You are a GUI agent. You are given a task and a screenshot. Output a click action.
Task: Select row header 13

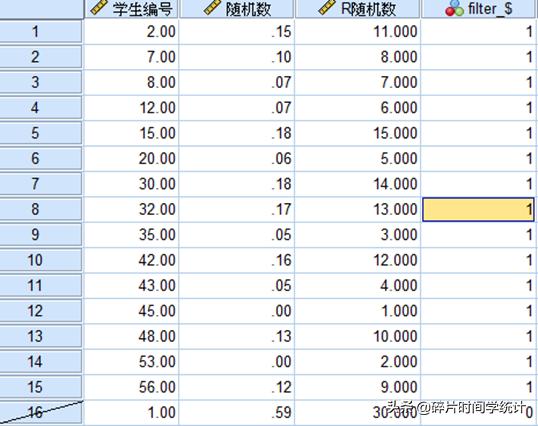pos(41,336)
